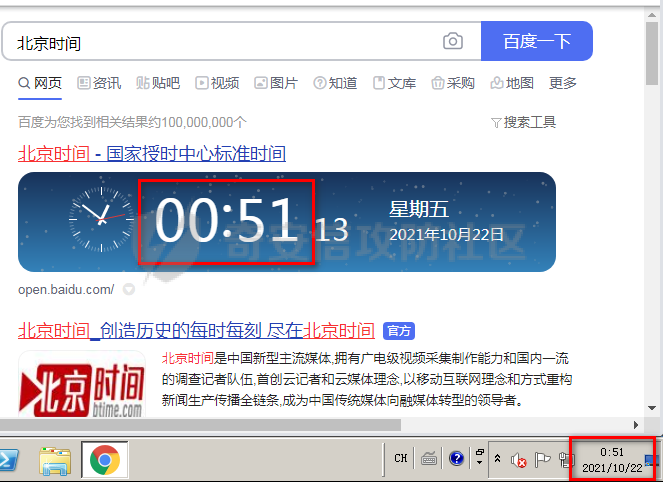
Task: Select the 网页 tab
Action: (40, 83)
